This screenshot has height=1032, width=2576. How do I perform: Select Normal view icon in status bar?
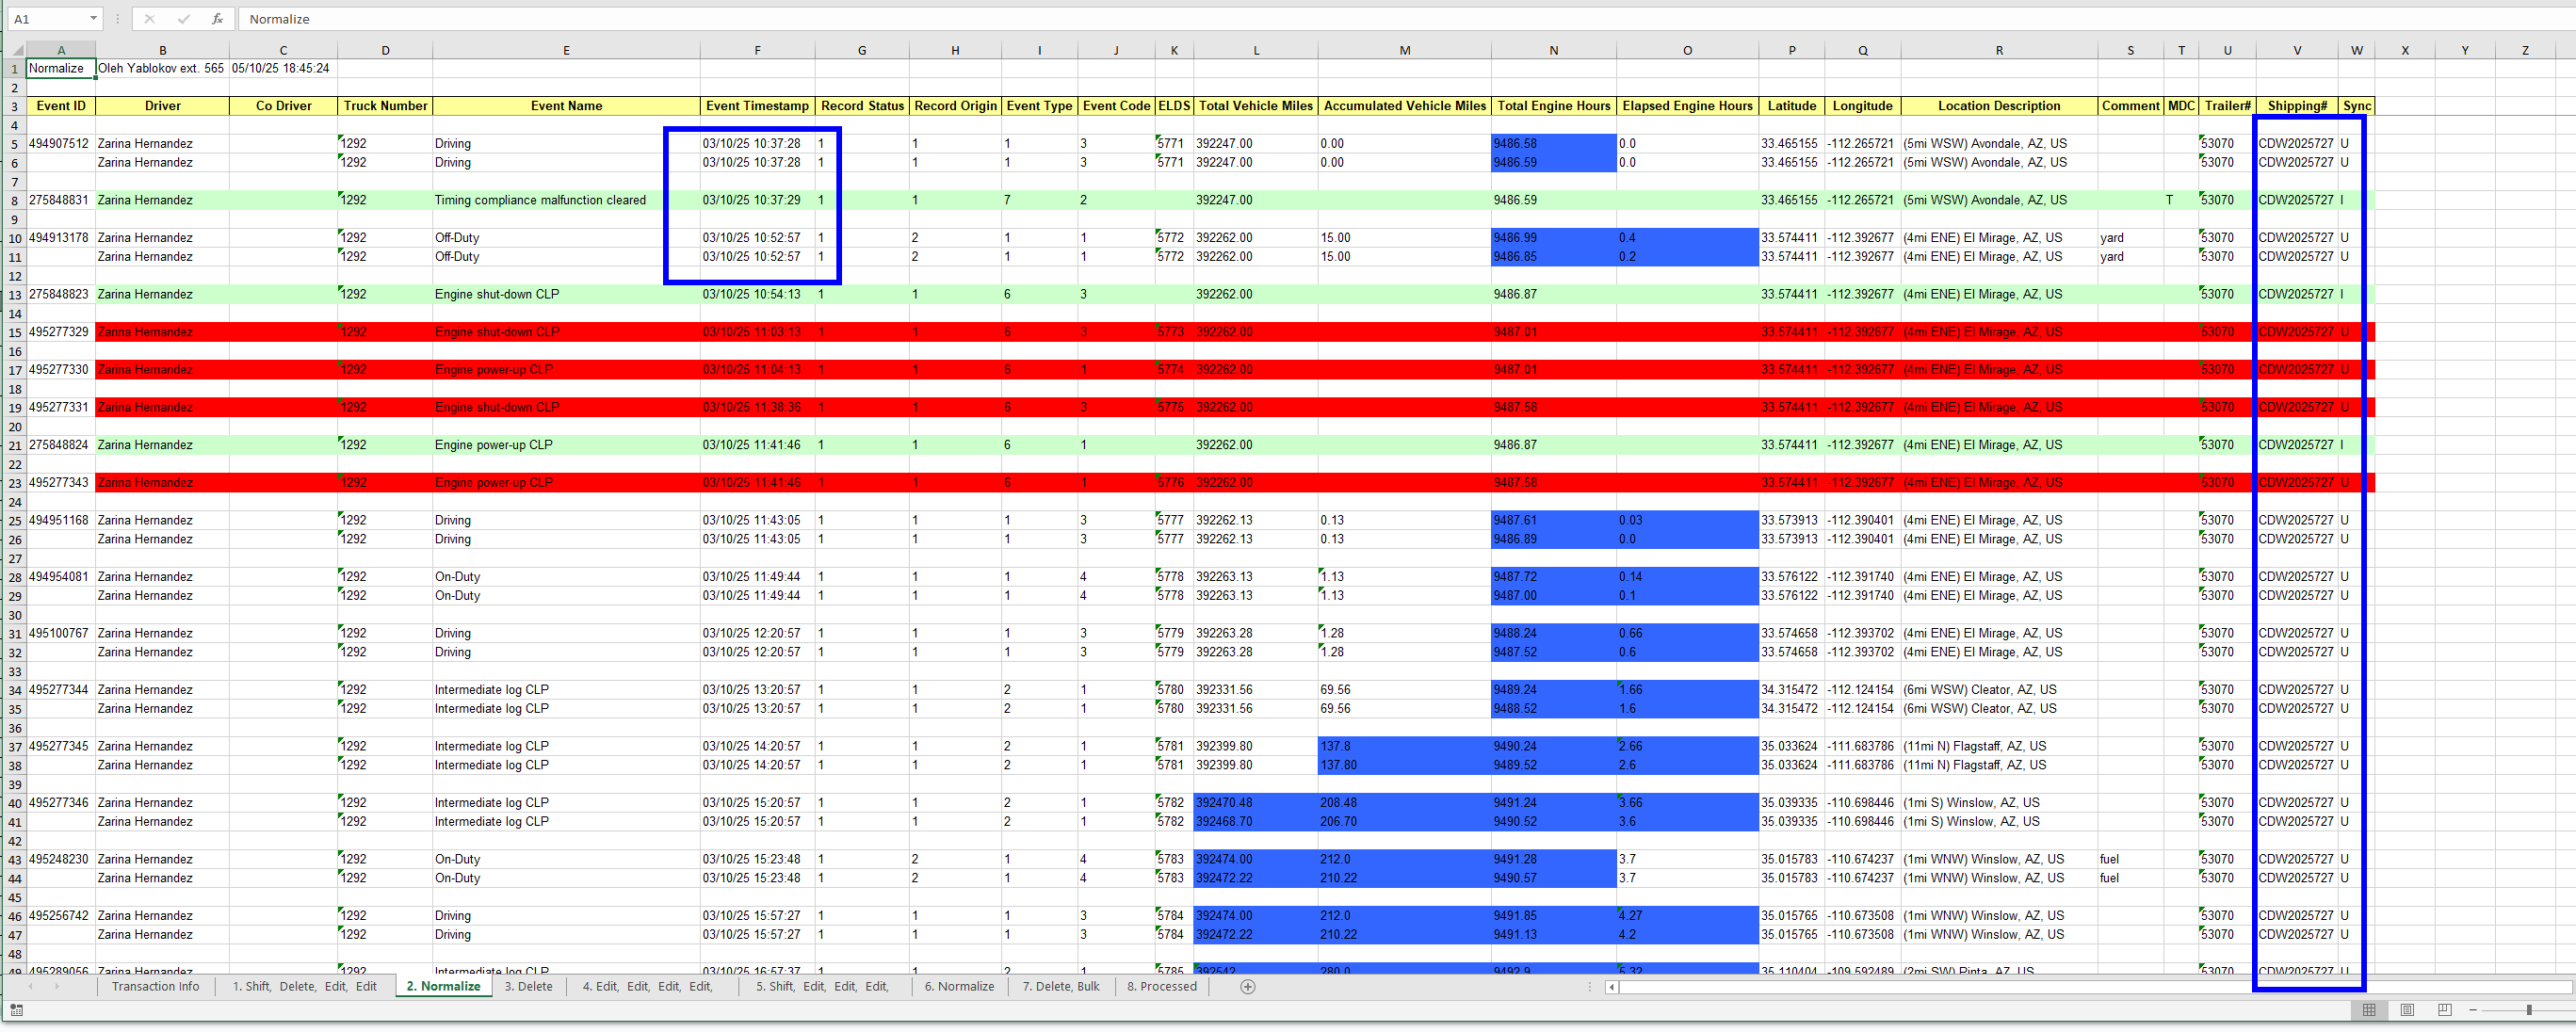point(2369,1010)
